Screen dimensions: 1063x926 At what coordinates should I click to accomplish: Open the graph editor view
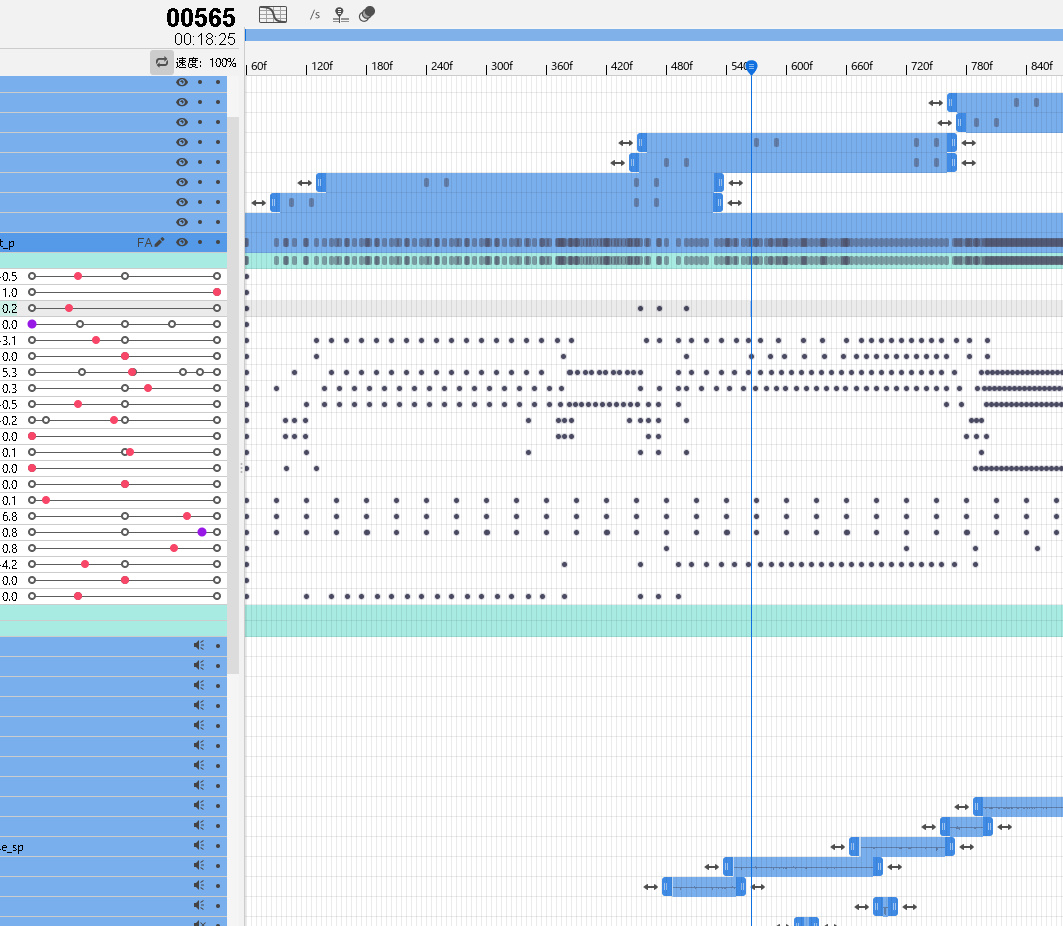pyautogui.click(x=273, y=14)
